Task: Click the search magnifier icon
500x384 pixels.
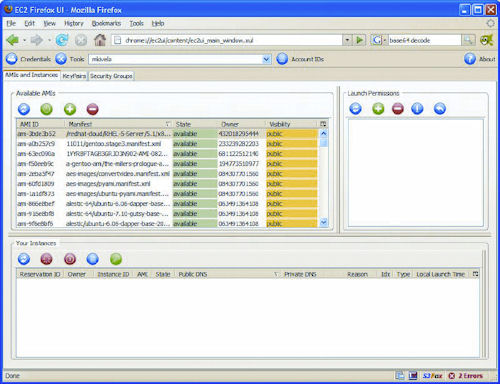Action: pos(468,40)
